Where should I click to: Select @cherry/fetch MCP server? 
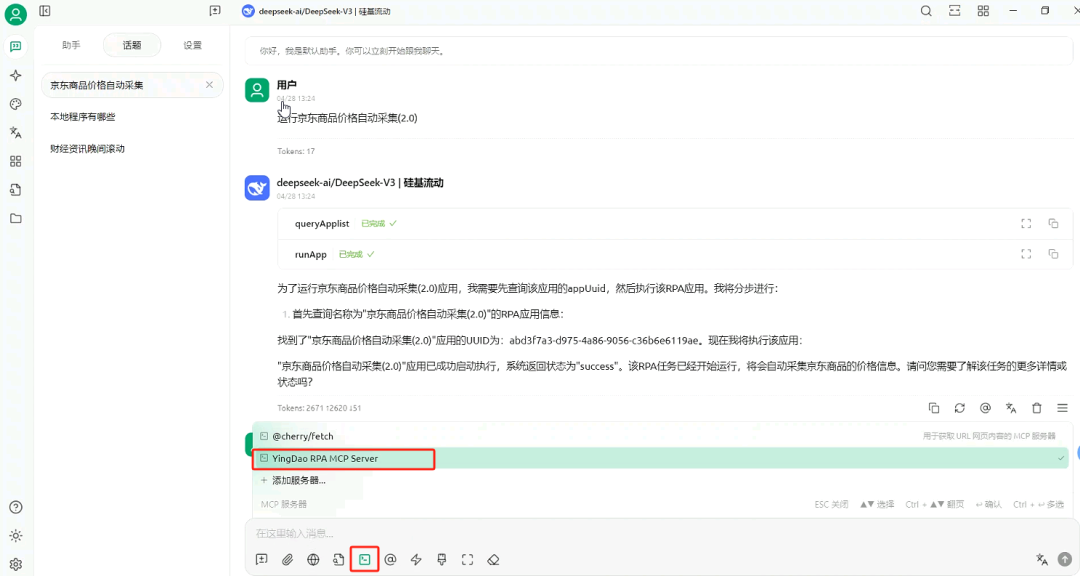click(663, 436)
